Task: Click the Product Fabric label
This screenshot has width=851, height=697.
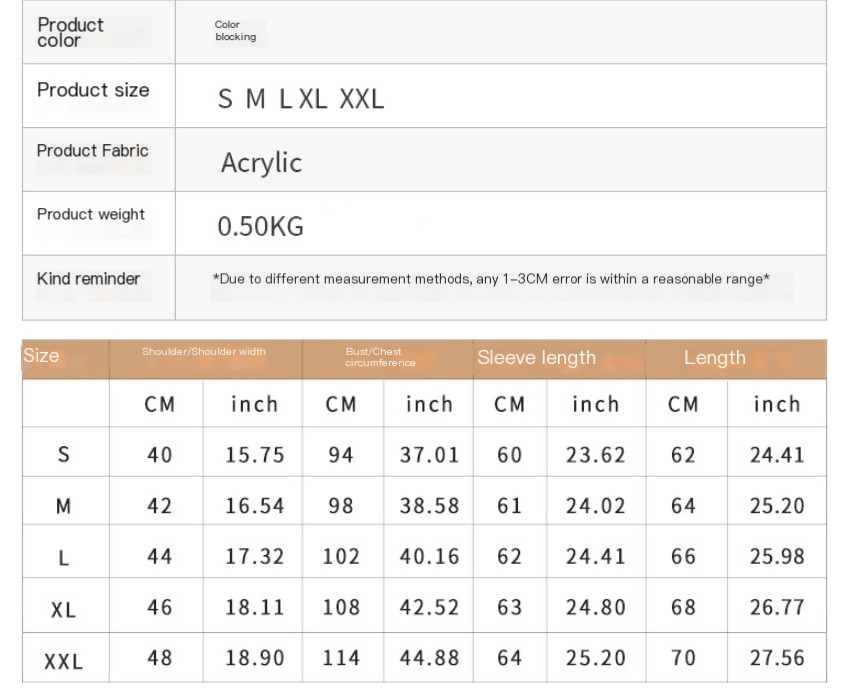Action: (92, 151)
